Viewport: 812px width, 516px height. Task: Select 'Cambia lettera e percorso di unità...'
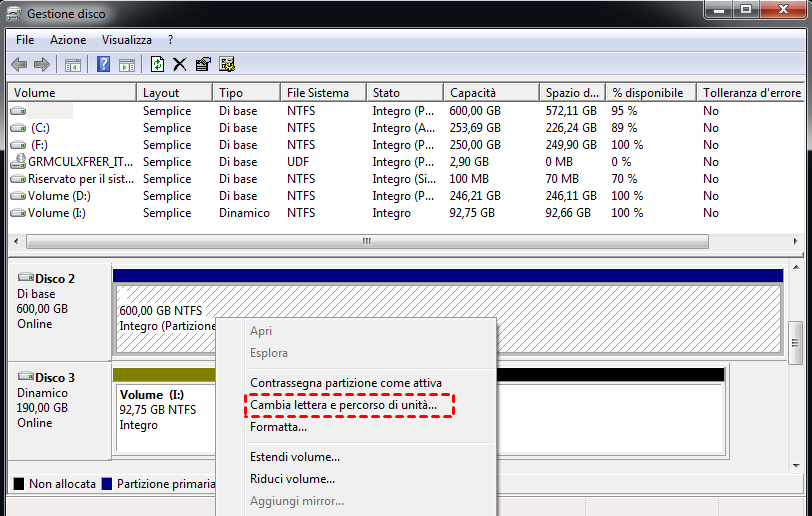point(343,405)
